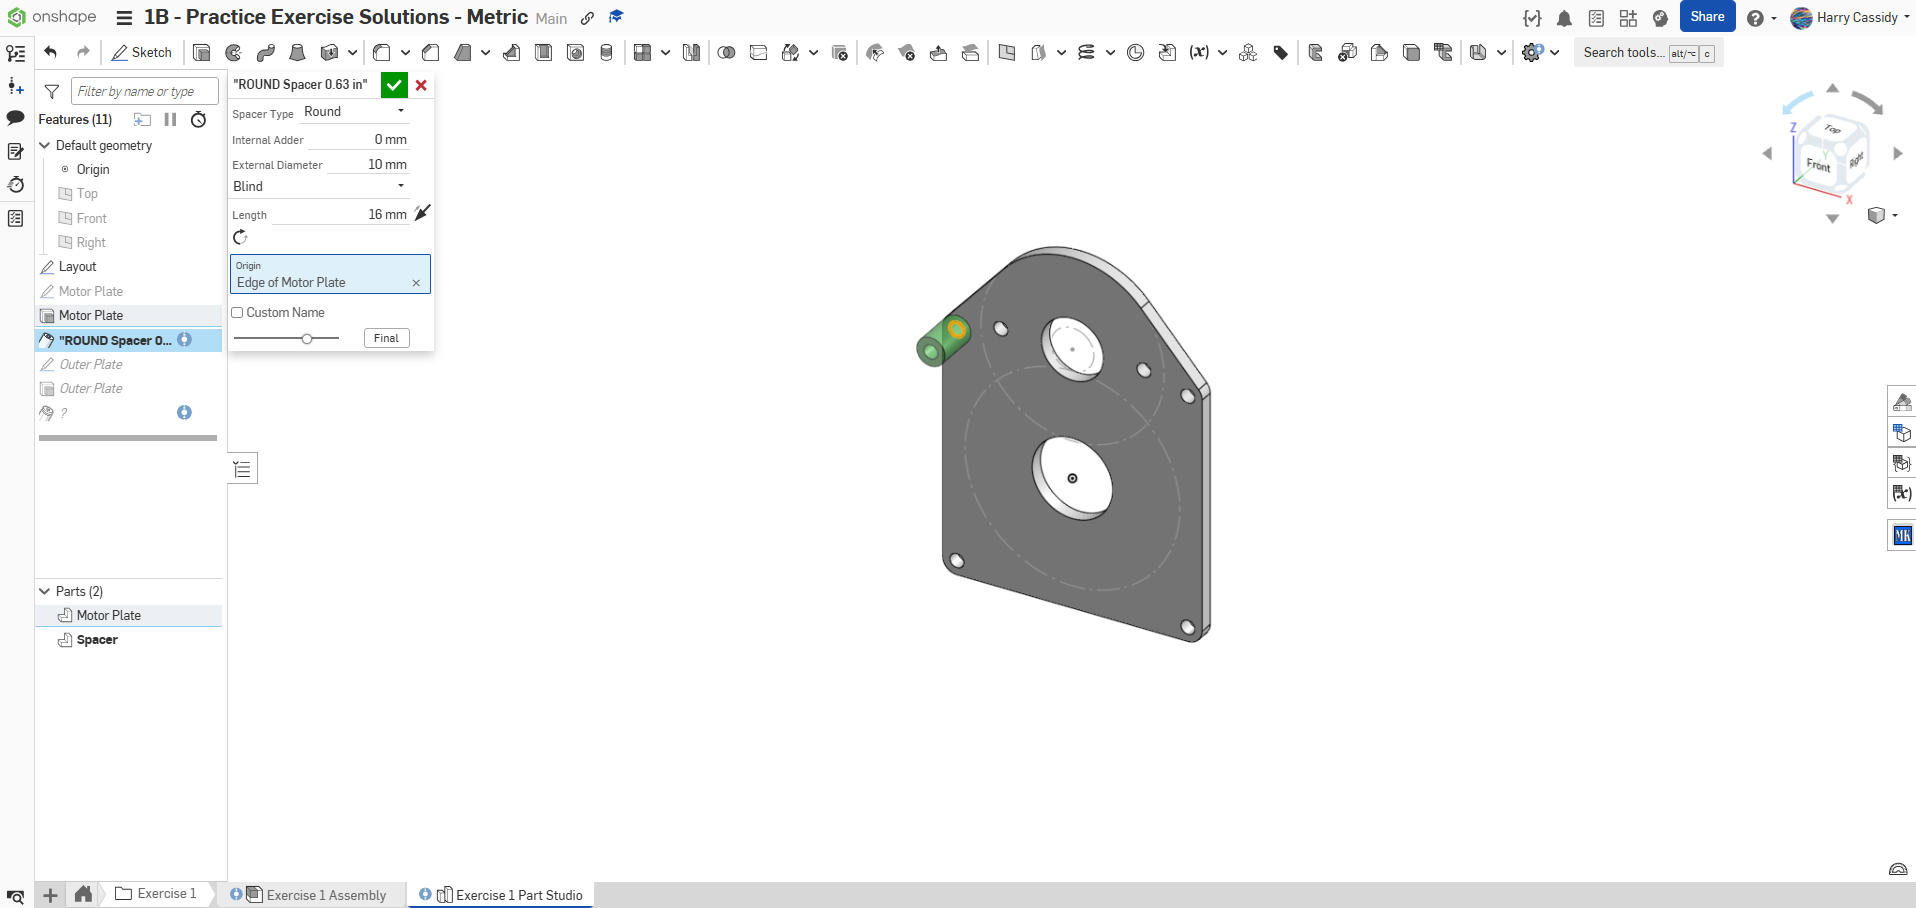
Task: Click the feature preview slider handle
Action: pos(307,339)
